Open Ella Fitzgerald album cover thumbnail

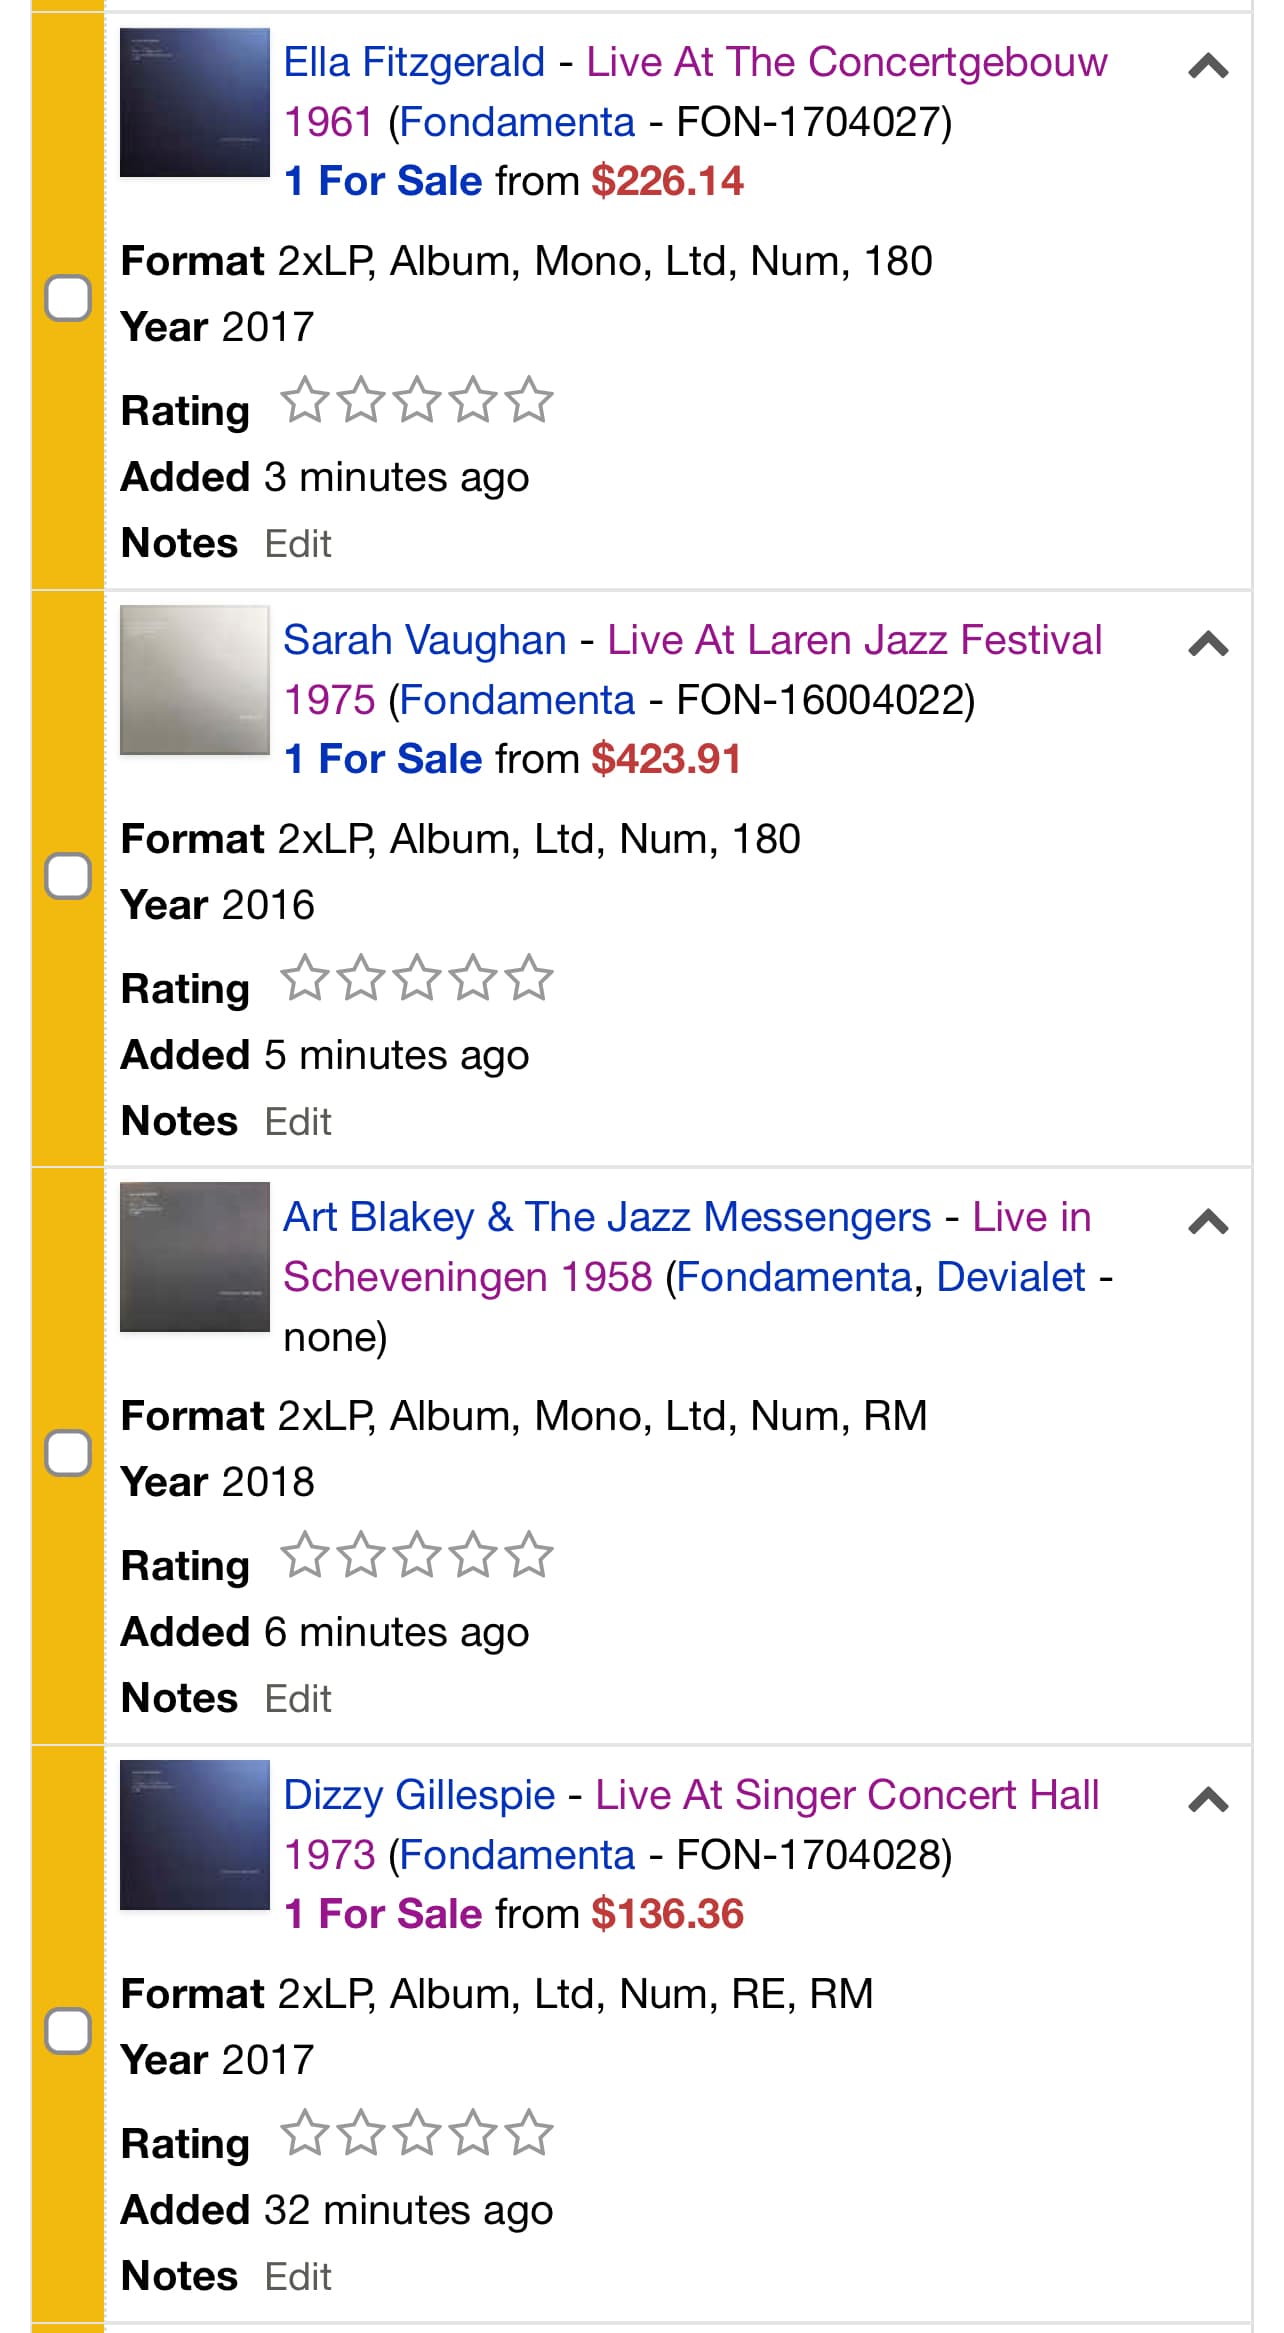(195, 103)
